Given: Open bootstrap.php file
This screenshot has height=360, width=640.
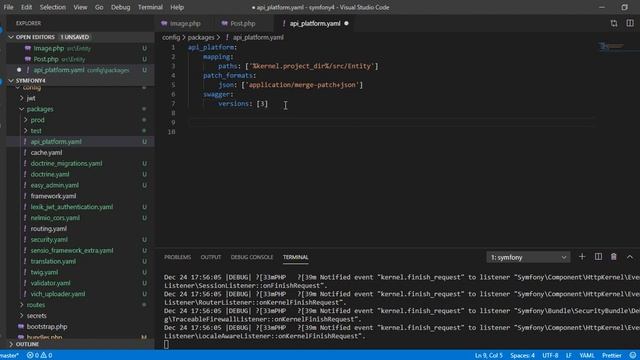Looking at the screenshot, I should (47, 327).
